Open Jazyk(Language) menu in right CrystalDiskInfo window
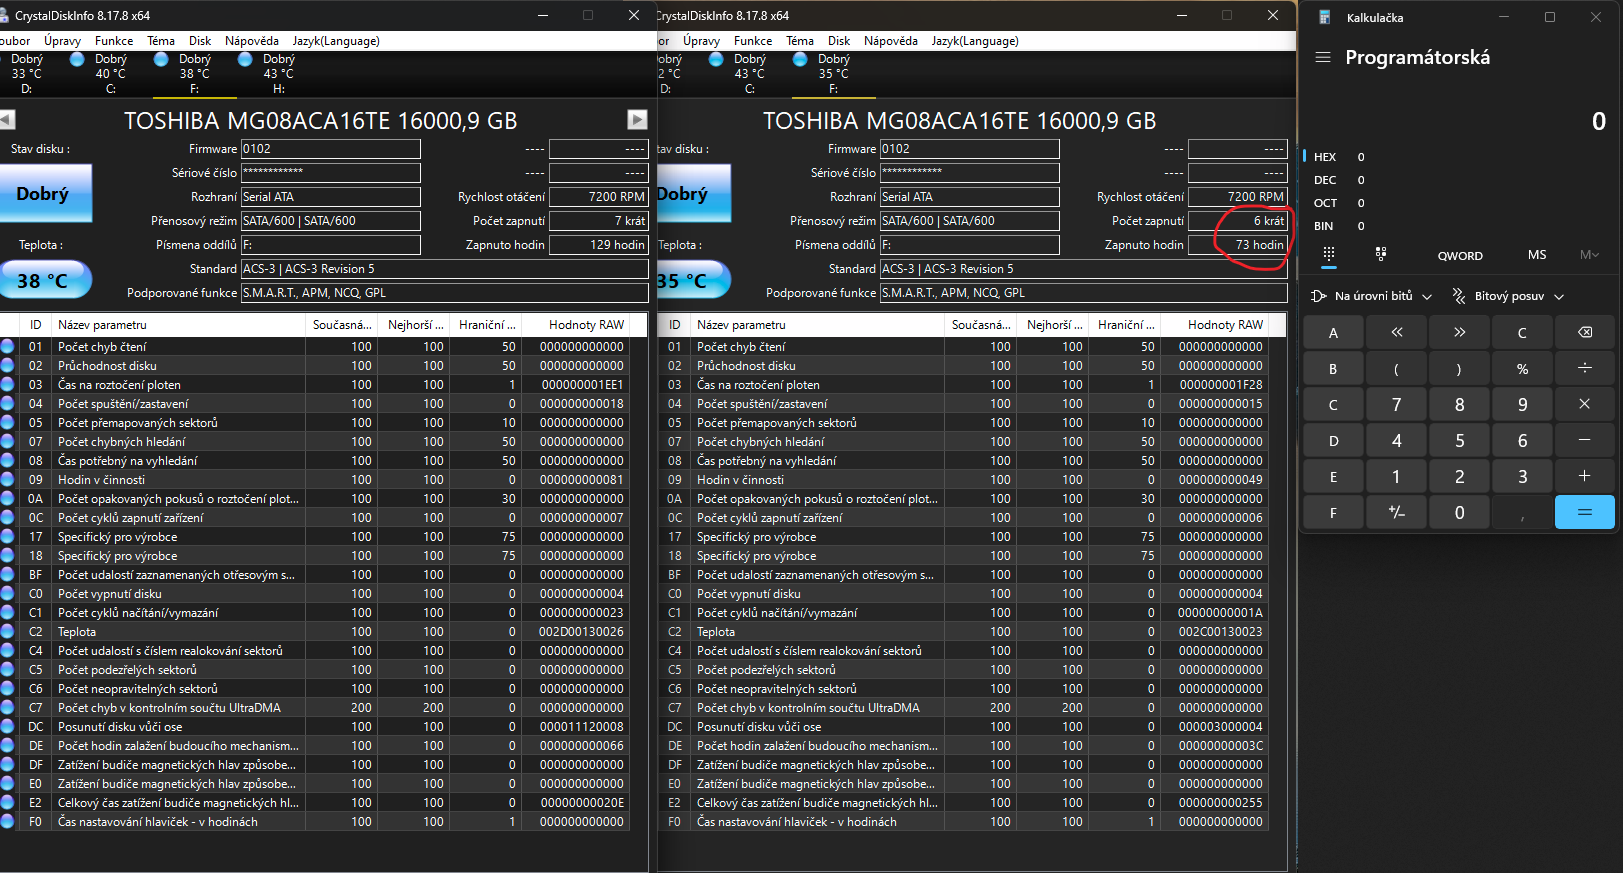 (x=975, y=41)
